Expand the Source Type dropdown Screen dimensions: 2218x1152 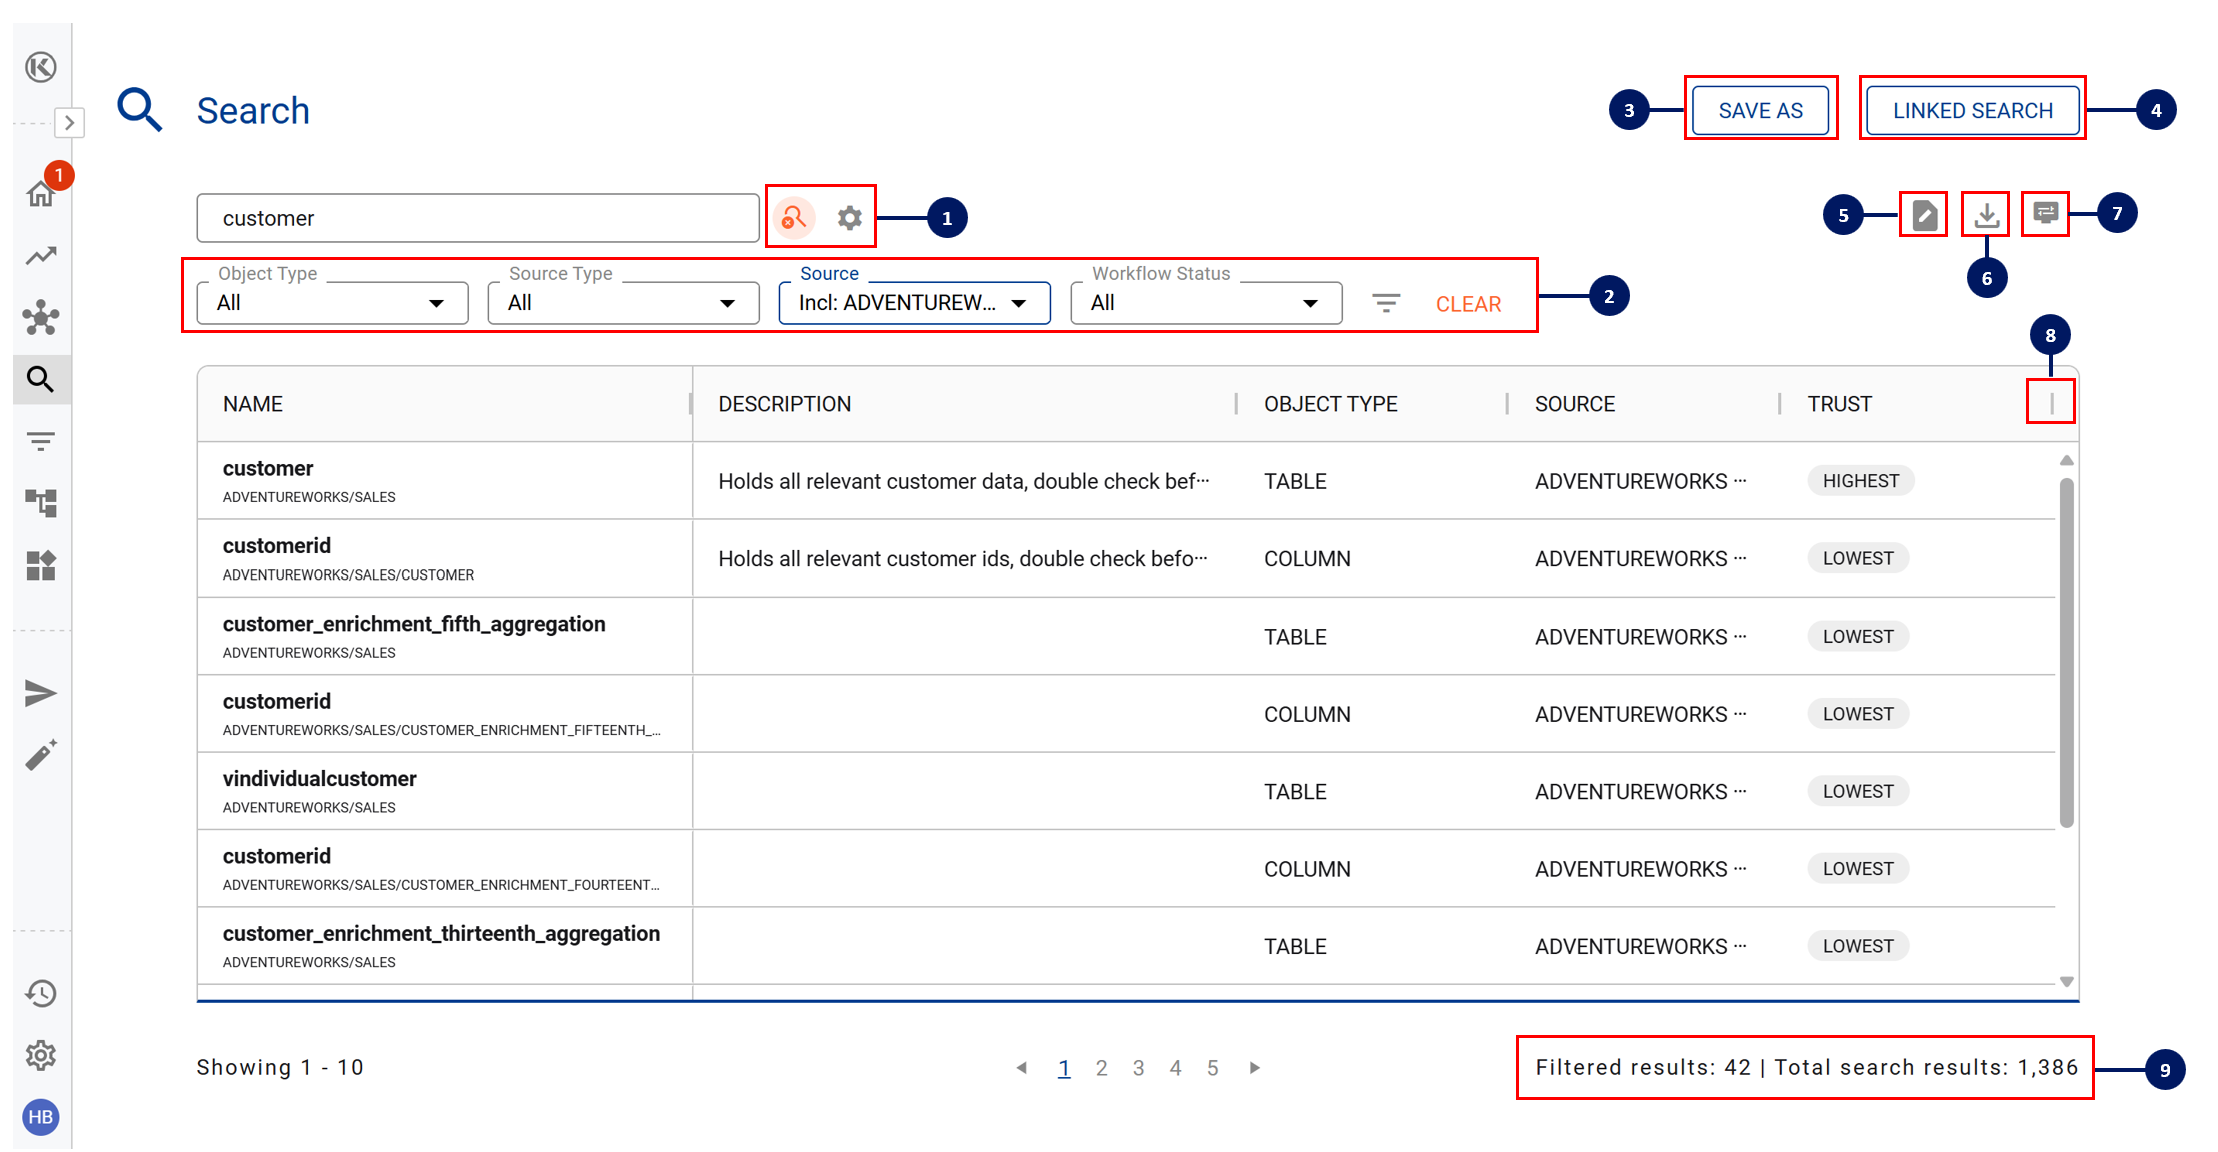click(x=623, y=303)
